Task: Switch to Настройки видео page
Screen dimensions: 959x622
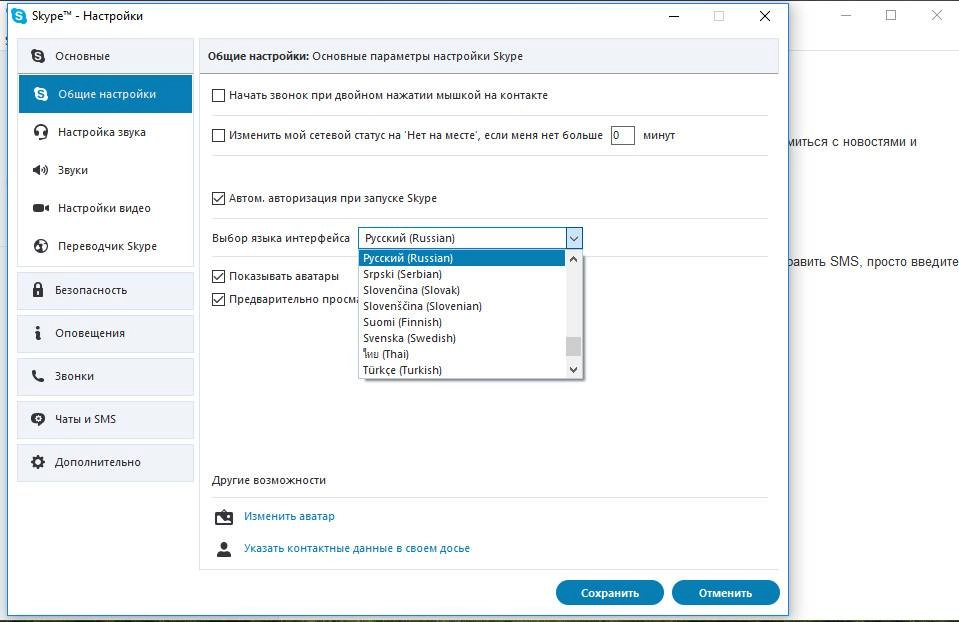Action: click(x=105, y=208)
